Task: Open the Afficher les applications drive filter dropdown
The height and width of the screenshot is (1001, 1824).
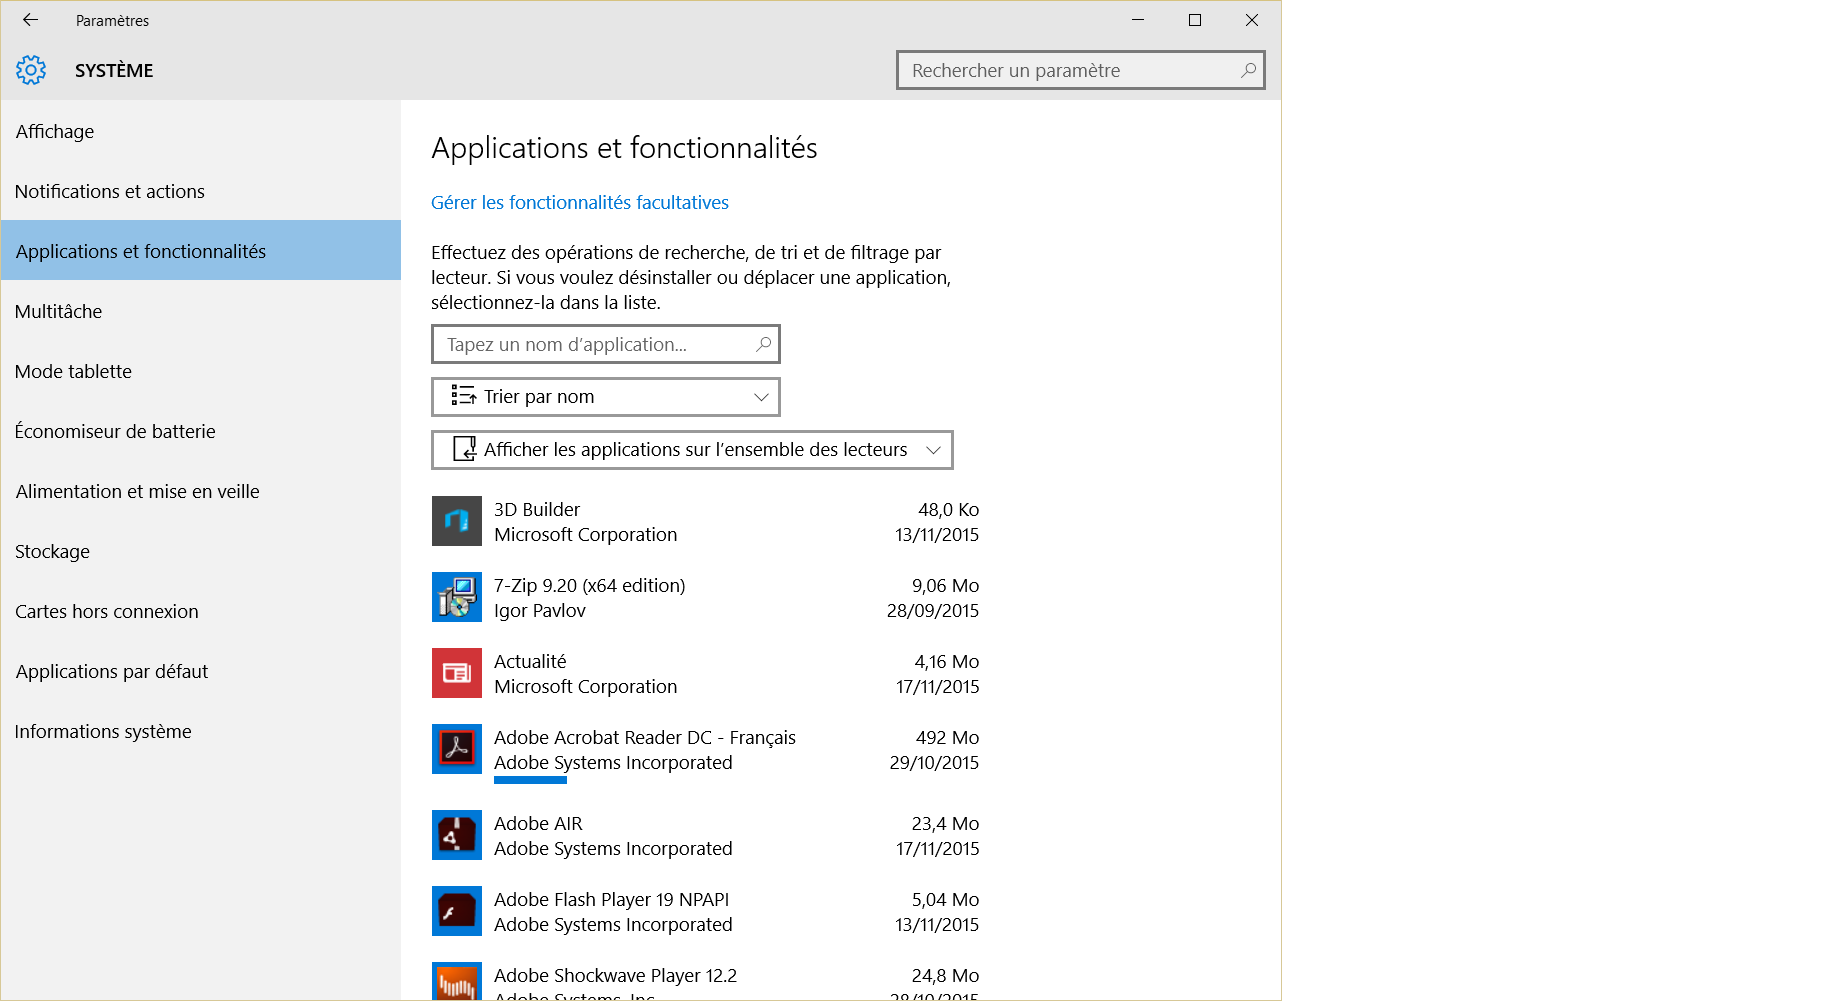Action: [692, 450]
